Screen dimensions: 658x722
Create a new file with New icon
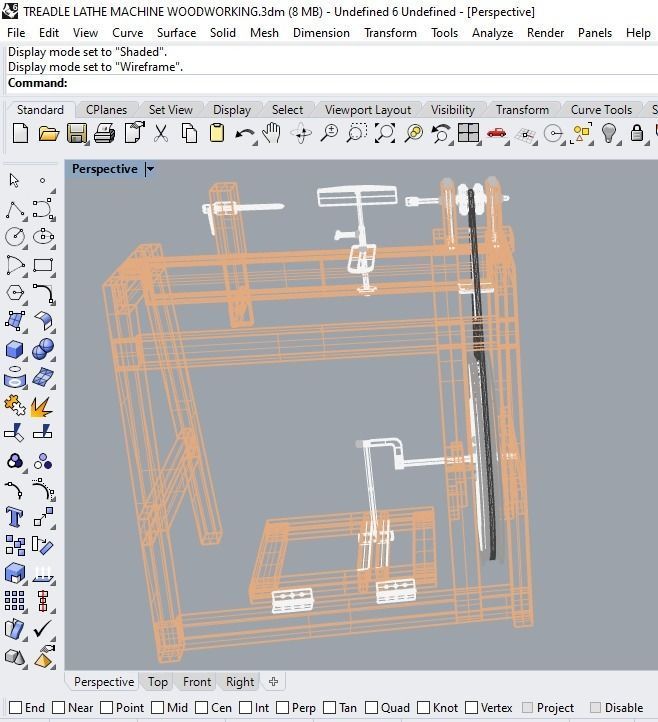pyautogui.click(x=20, y=134)
